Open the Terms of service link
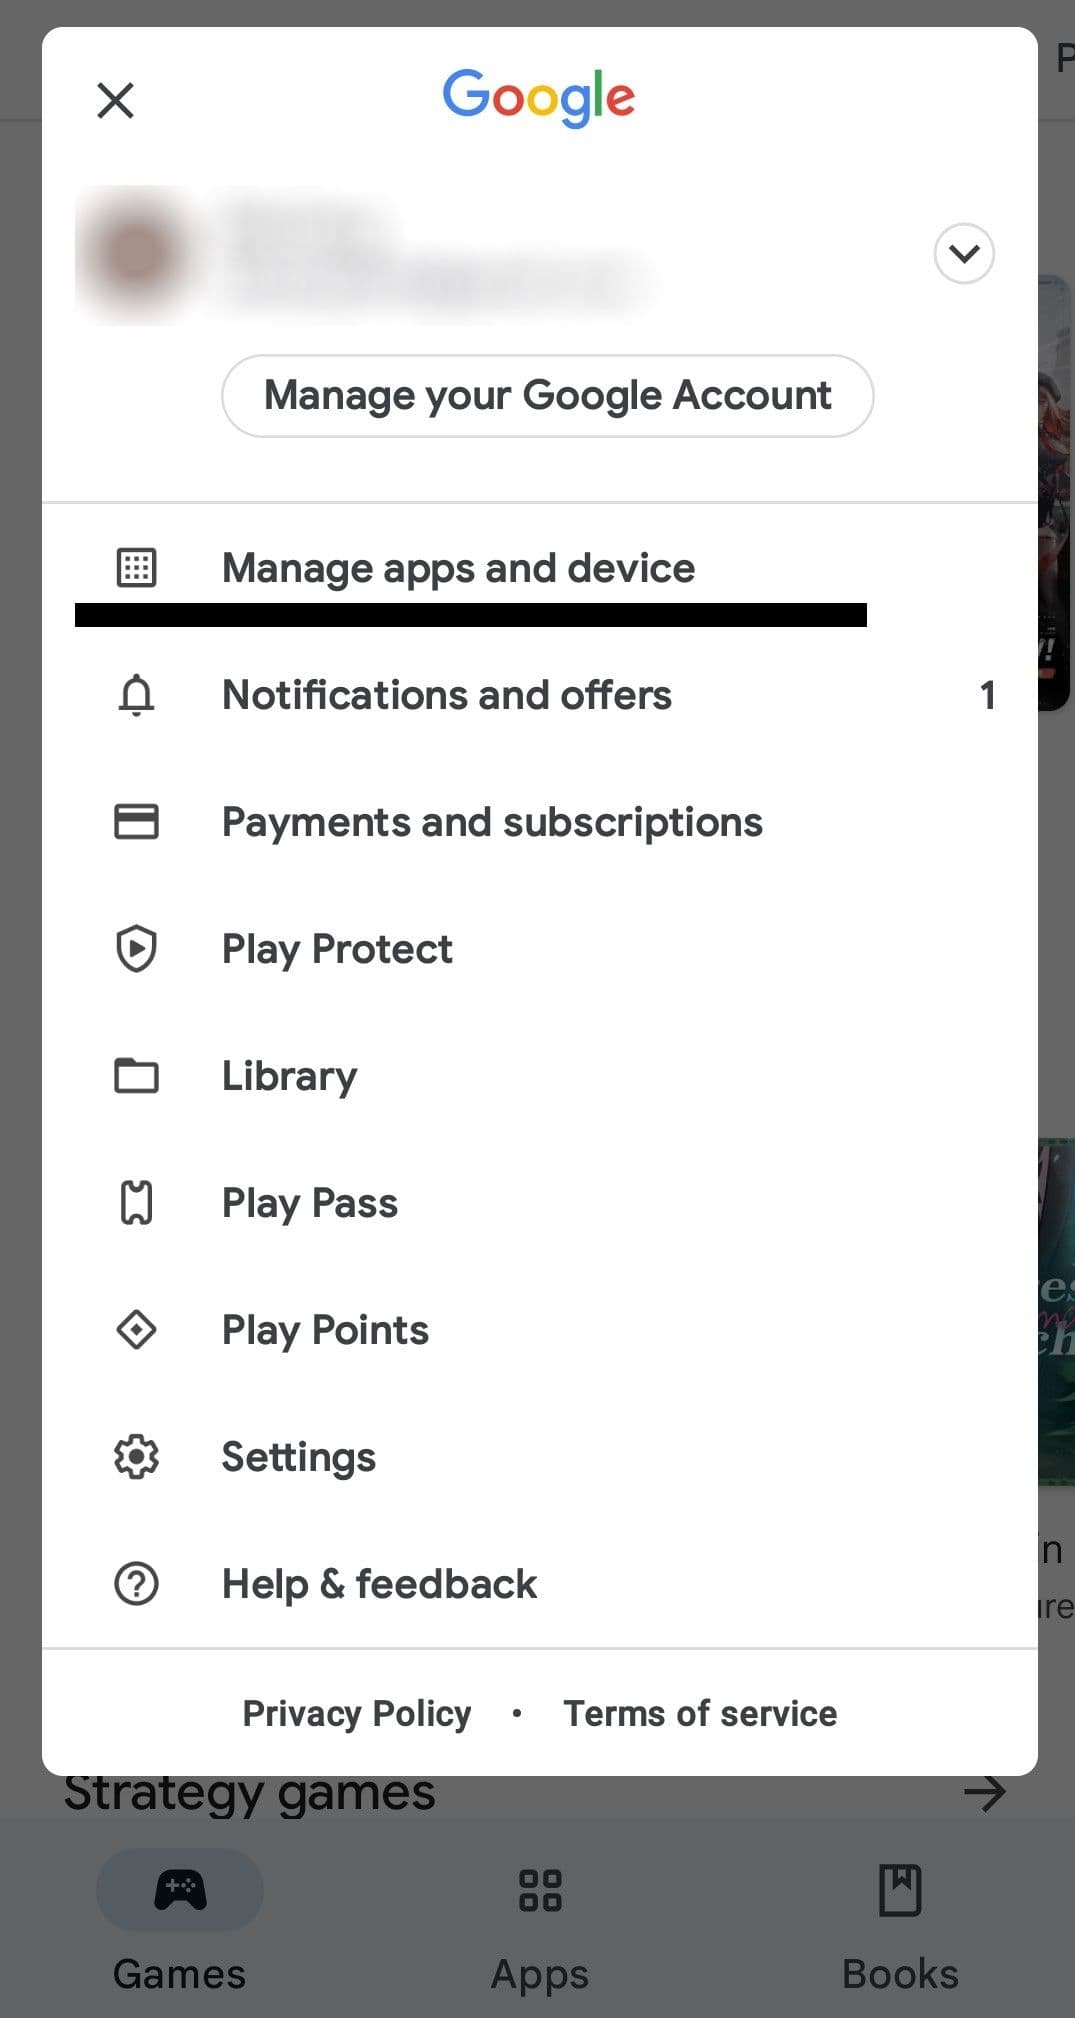 [700, 1713]
